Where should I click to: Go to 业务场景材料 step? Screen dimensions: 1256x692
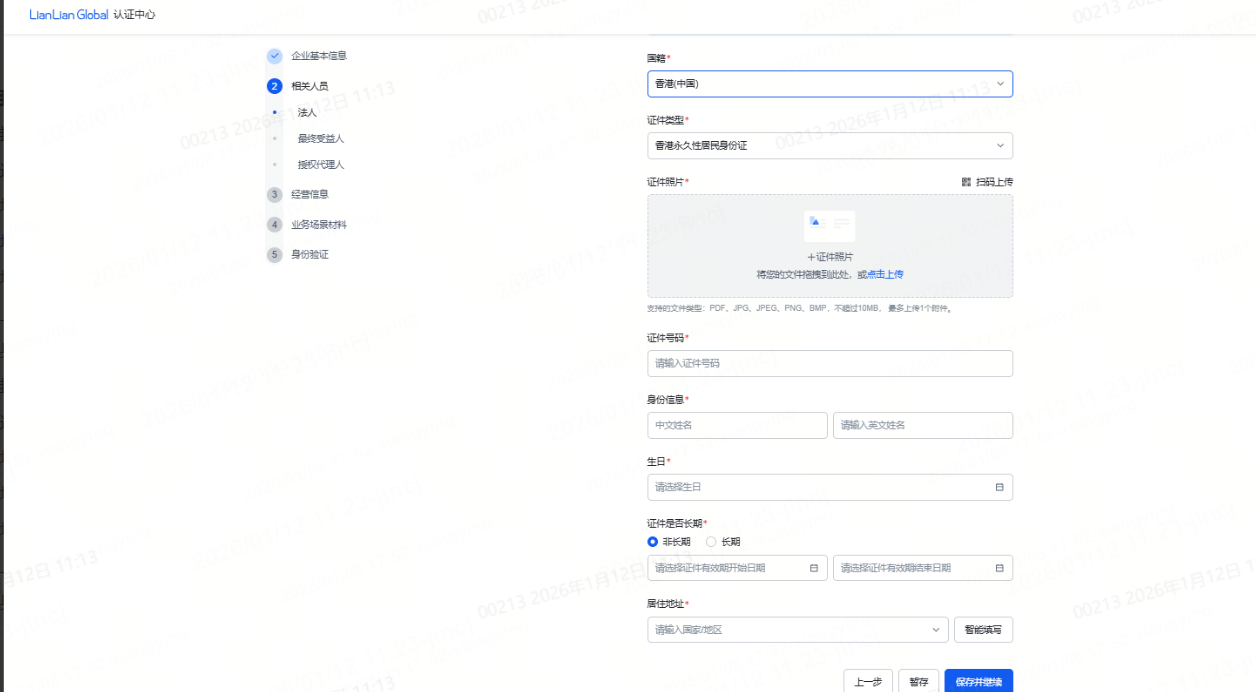pos(319,225)
